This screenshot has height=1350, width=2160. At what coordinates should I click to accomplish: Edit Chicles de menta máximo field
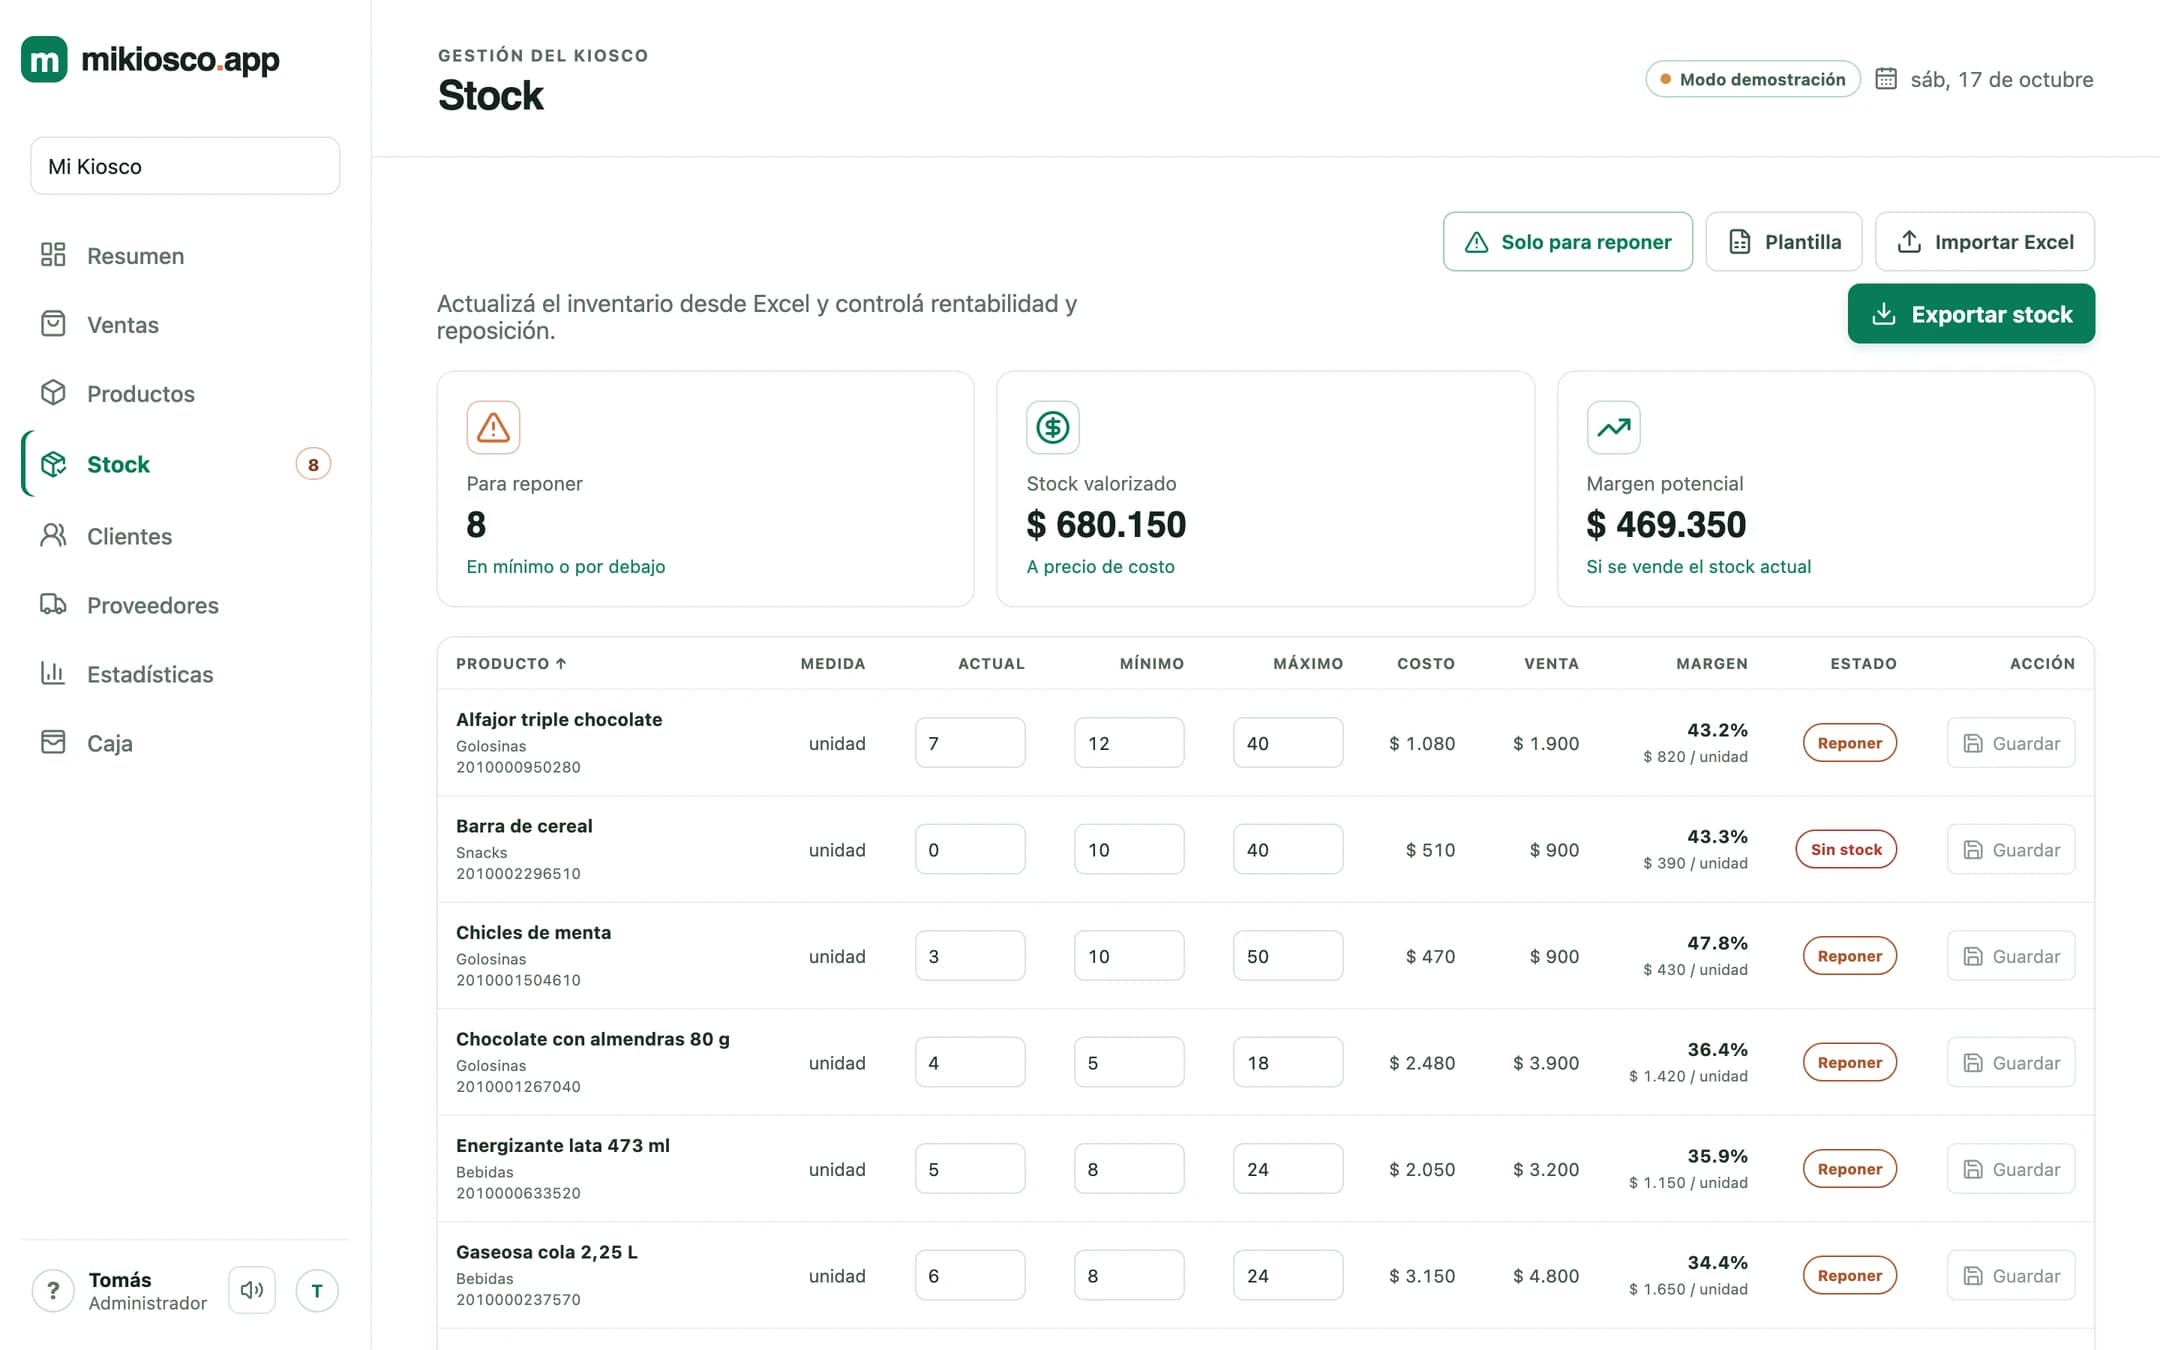coord(1288,956)
